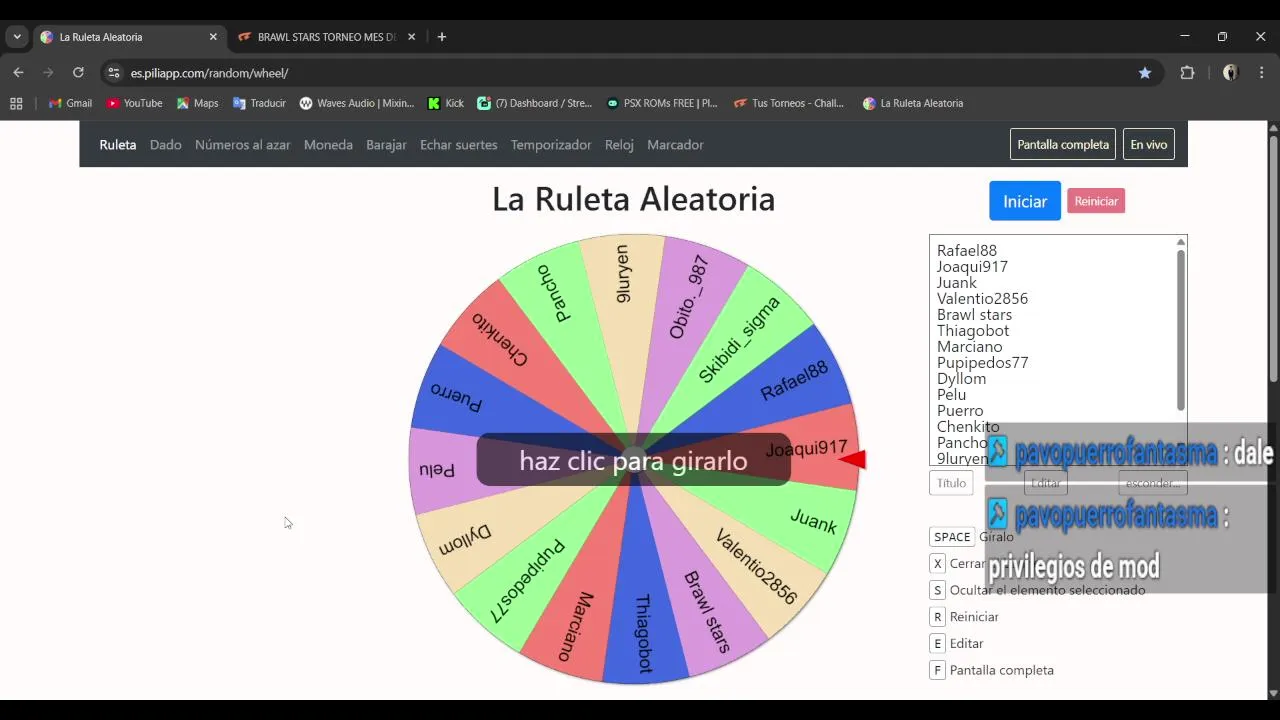This screenshot has width=1280, height=720.
Task: Click the S key for Ocultar elemento
Action: 937,590
